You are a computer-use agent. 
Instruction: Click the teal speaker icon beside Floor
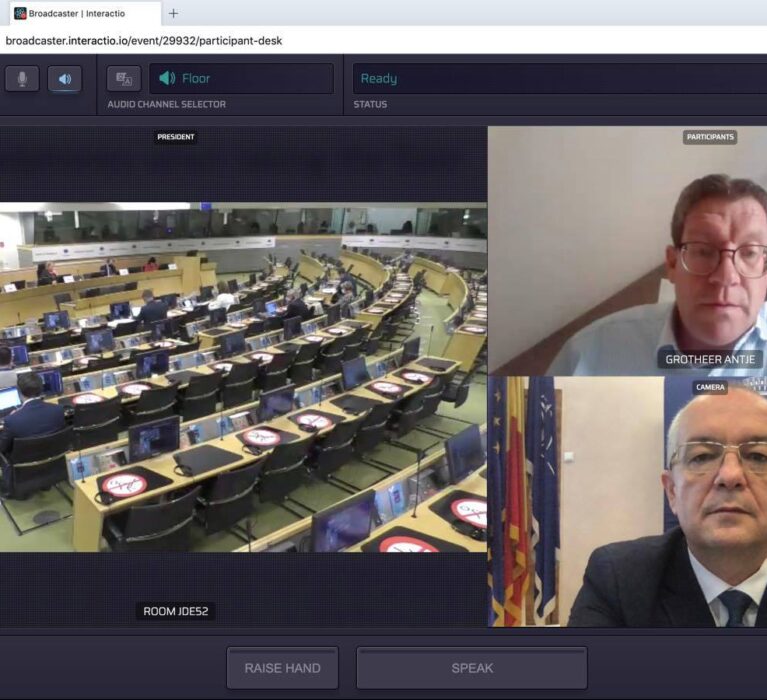[x=167, y=79]
